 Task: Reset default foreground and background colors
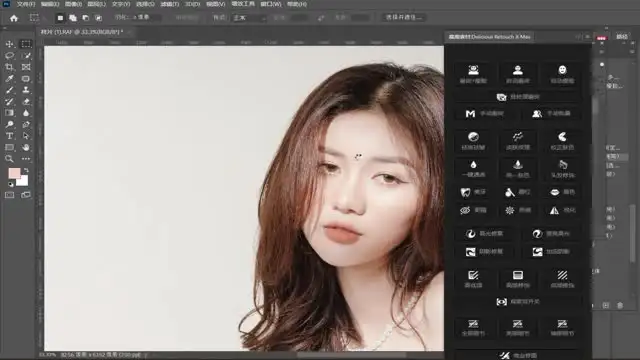click(11, 184)
